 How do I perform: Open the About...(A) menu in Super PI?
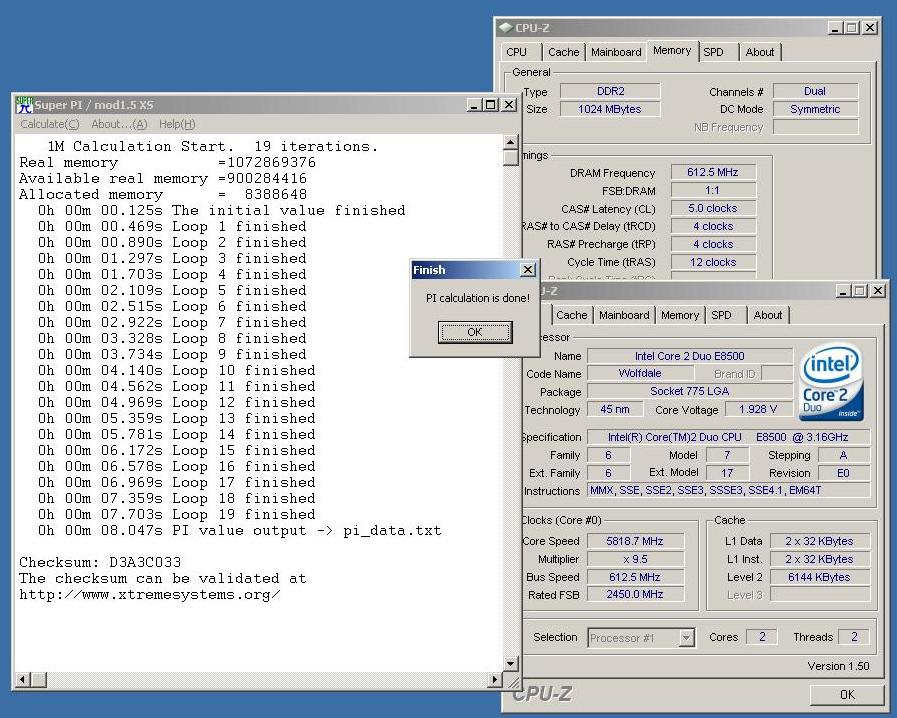119,124
